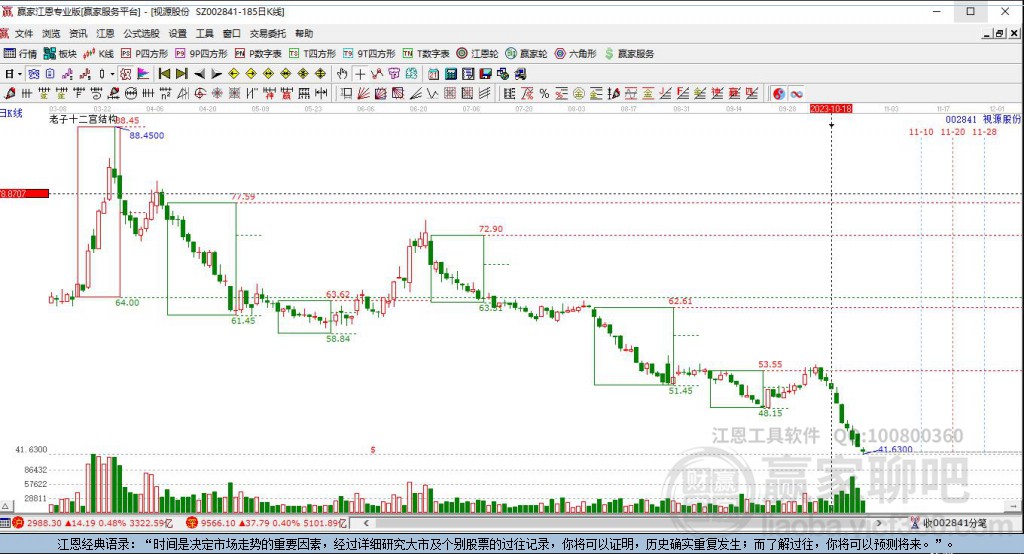Open the 文件 menu
Image resolution: width=1024 pixels, height=554 pixels.
(x=24, y=33)
